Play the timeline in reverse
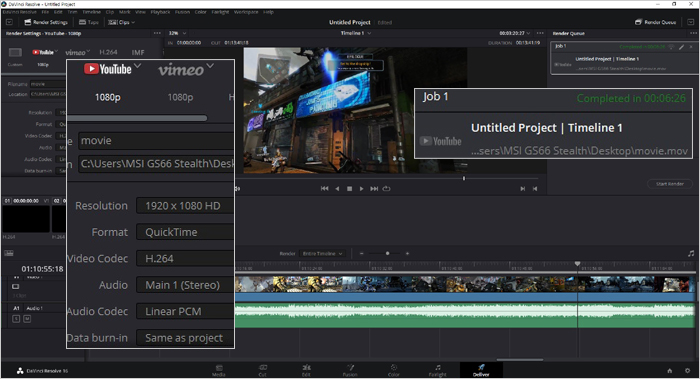The image size is (700, 379). pyautogui.click(x=337, y=189)
